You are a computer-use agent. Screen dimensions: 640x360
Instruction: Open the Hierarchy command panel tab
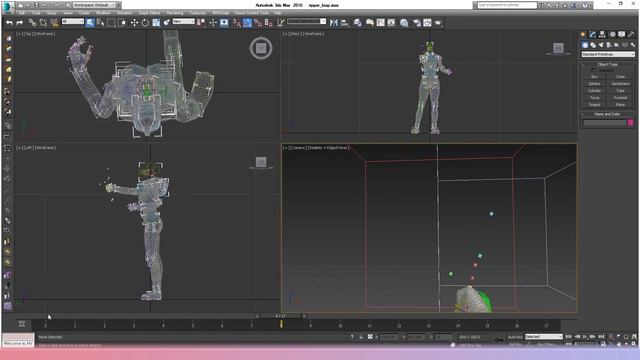(602, 34)
